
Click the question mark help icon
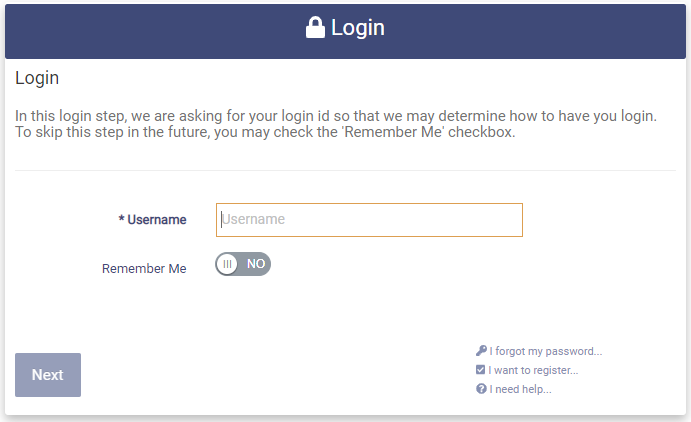tap(481, 389)
